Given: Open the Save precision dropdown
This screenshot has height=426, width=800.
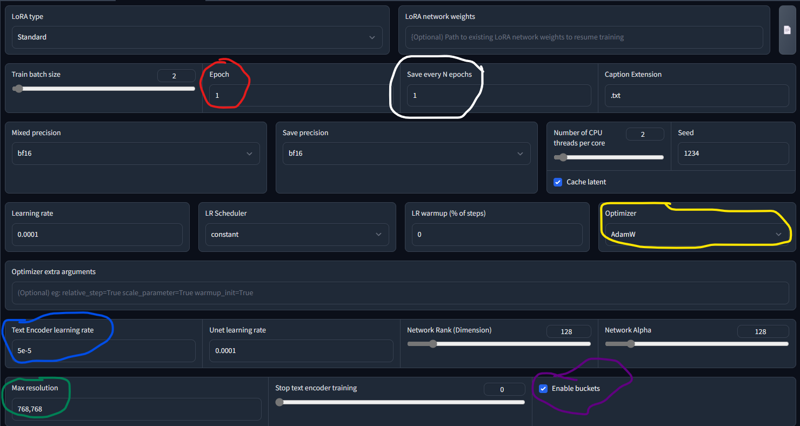Looking at the screenshot, I should click(x=406, y=154).
